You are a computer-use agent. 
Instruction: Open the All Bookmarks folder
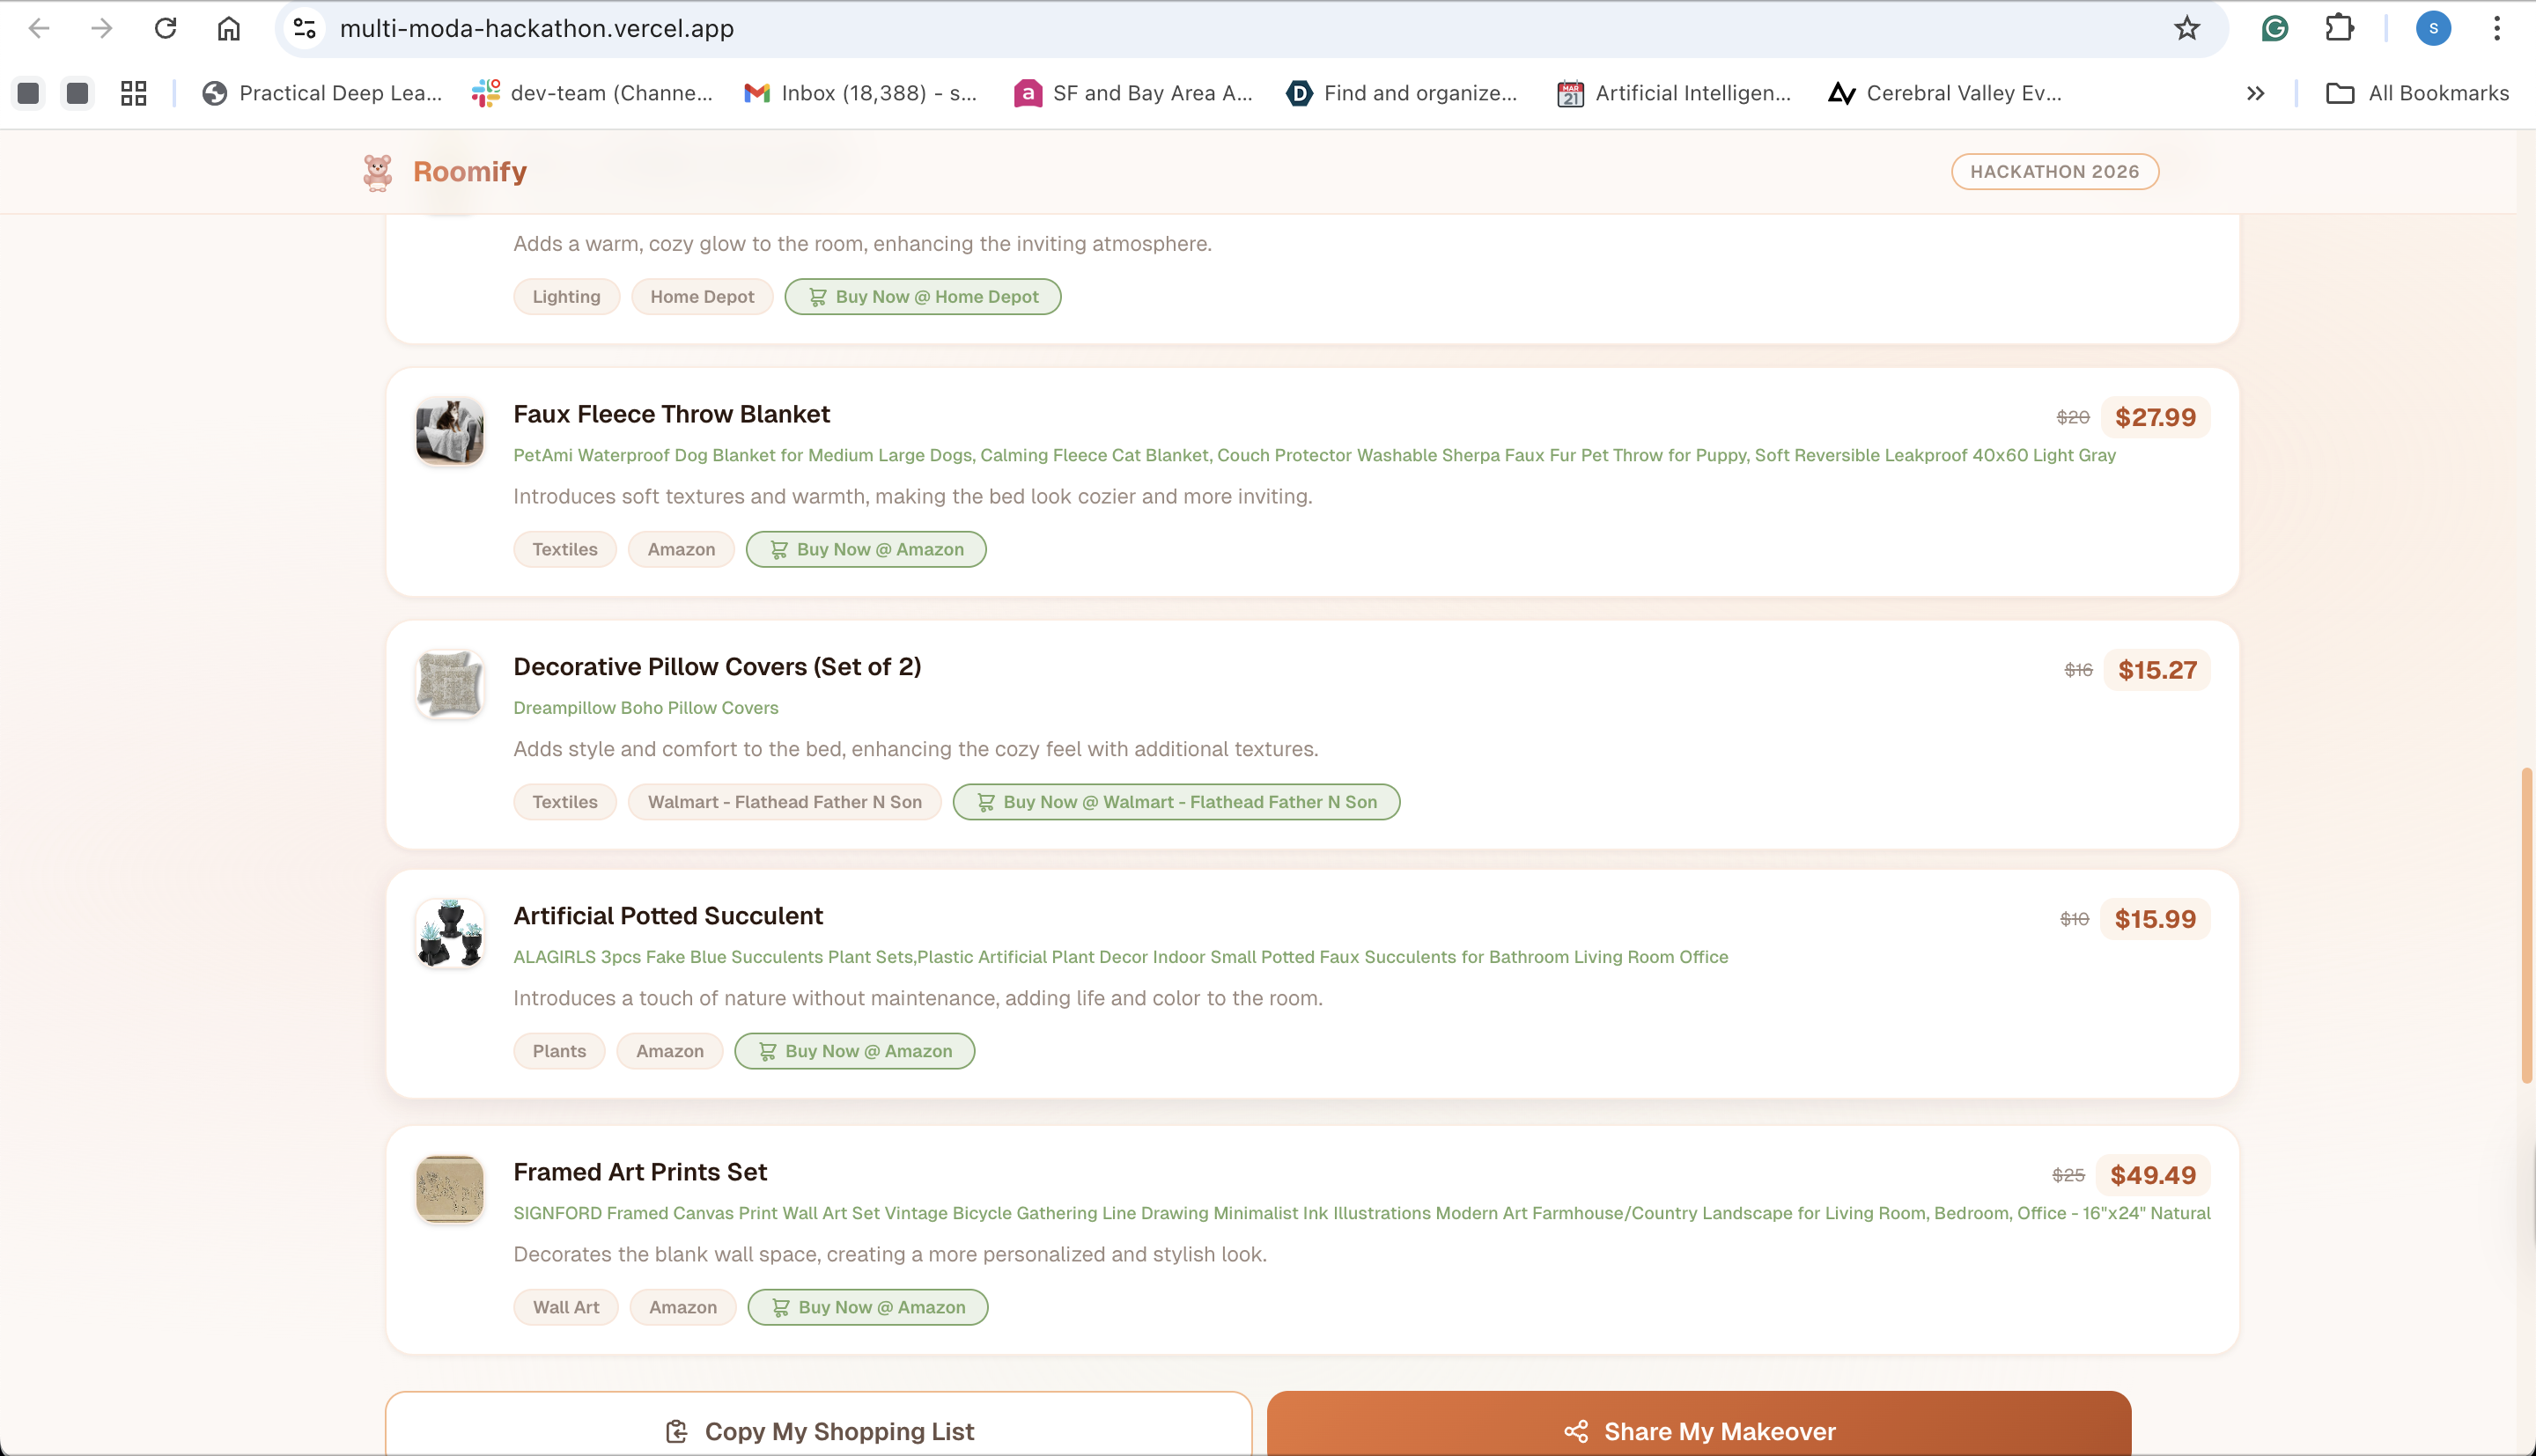(x=2417, y=93)
